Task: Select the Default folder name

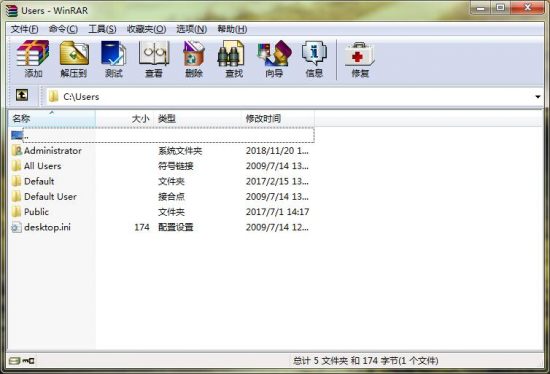Action: 39,181
